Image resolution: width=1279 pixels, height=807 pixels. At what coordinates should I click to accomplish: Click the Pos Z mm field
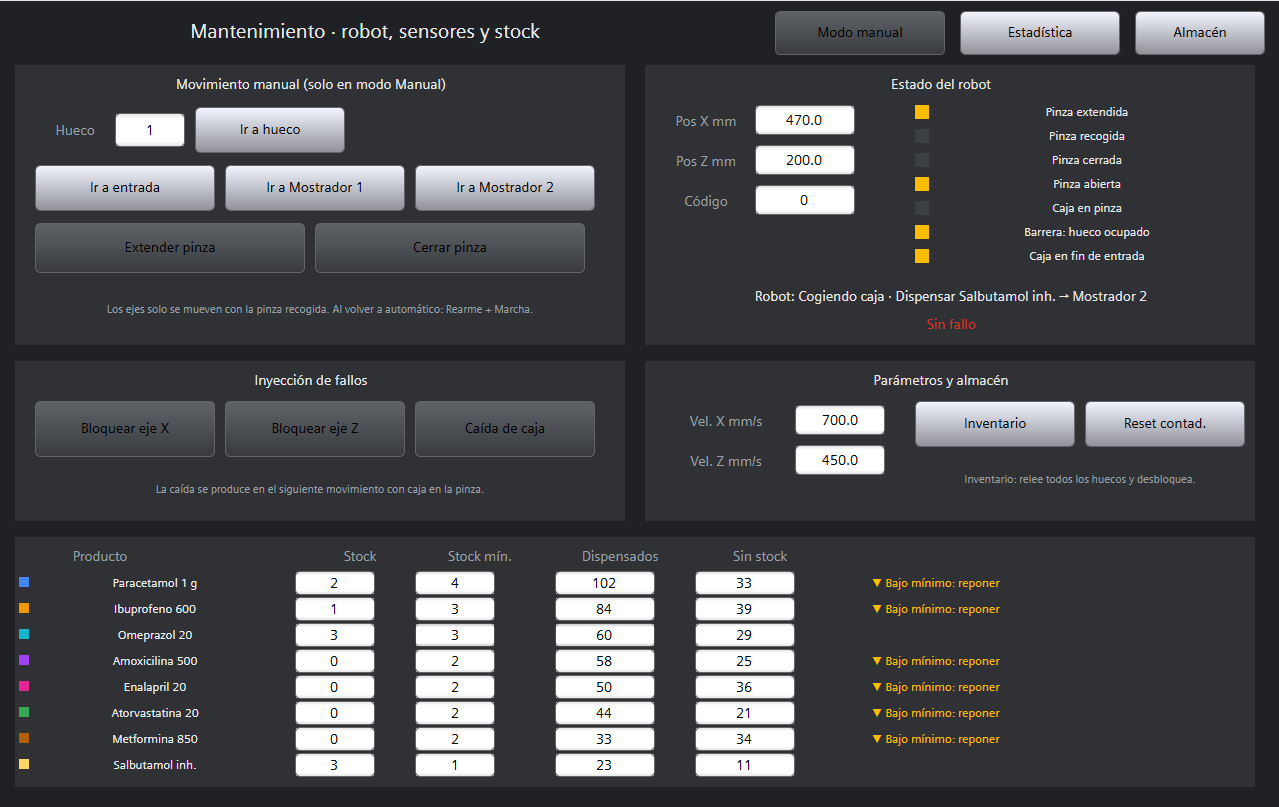point(805,160)
